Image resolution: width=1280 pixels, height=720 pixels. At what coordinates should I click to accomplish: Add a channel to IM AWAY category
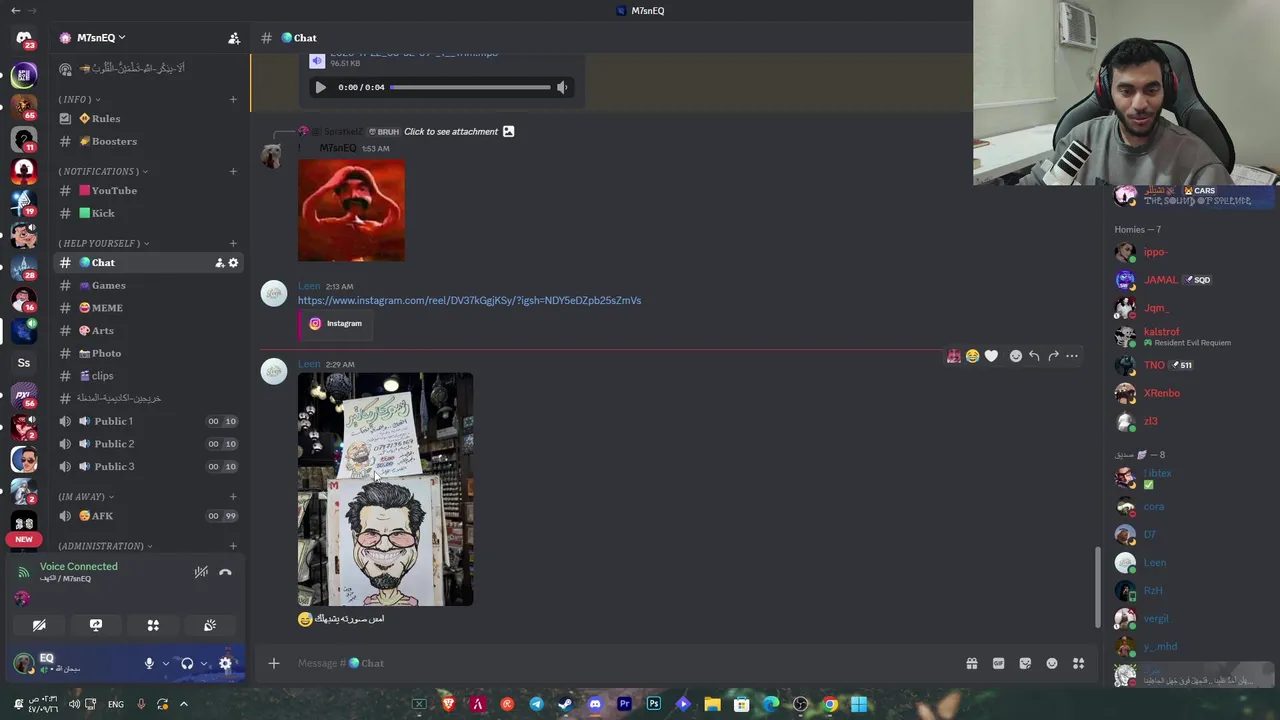tap(233, 496)
